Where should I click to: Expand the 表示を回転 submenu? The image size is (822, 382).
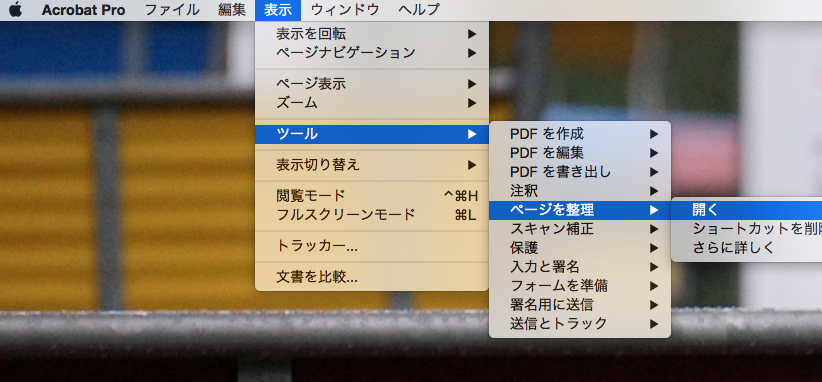(x=372, y=34)
